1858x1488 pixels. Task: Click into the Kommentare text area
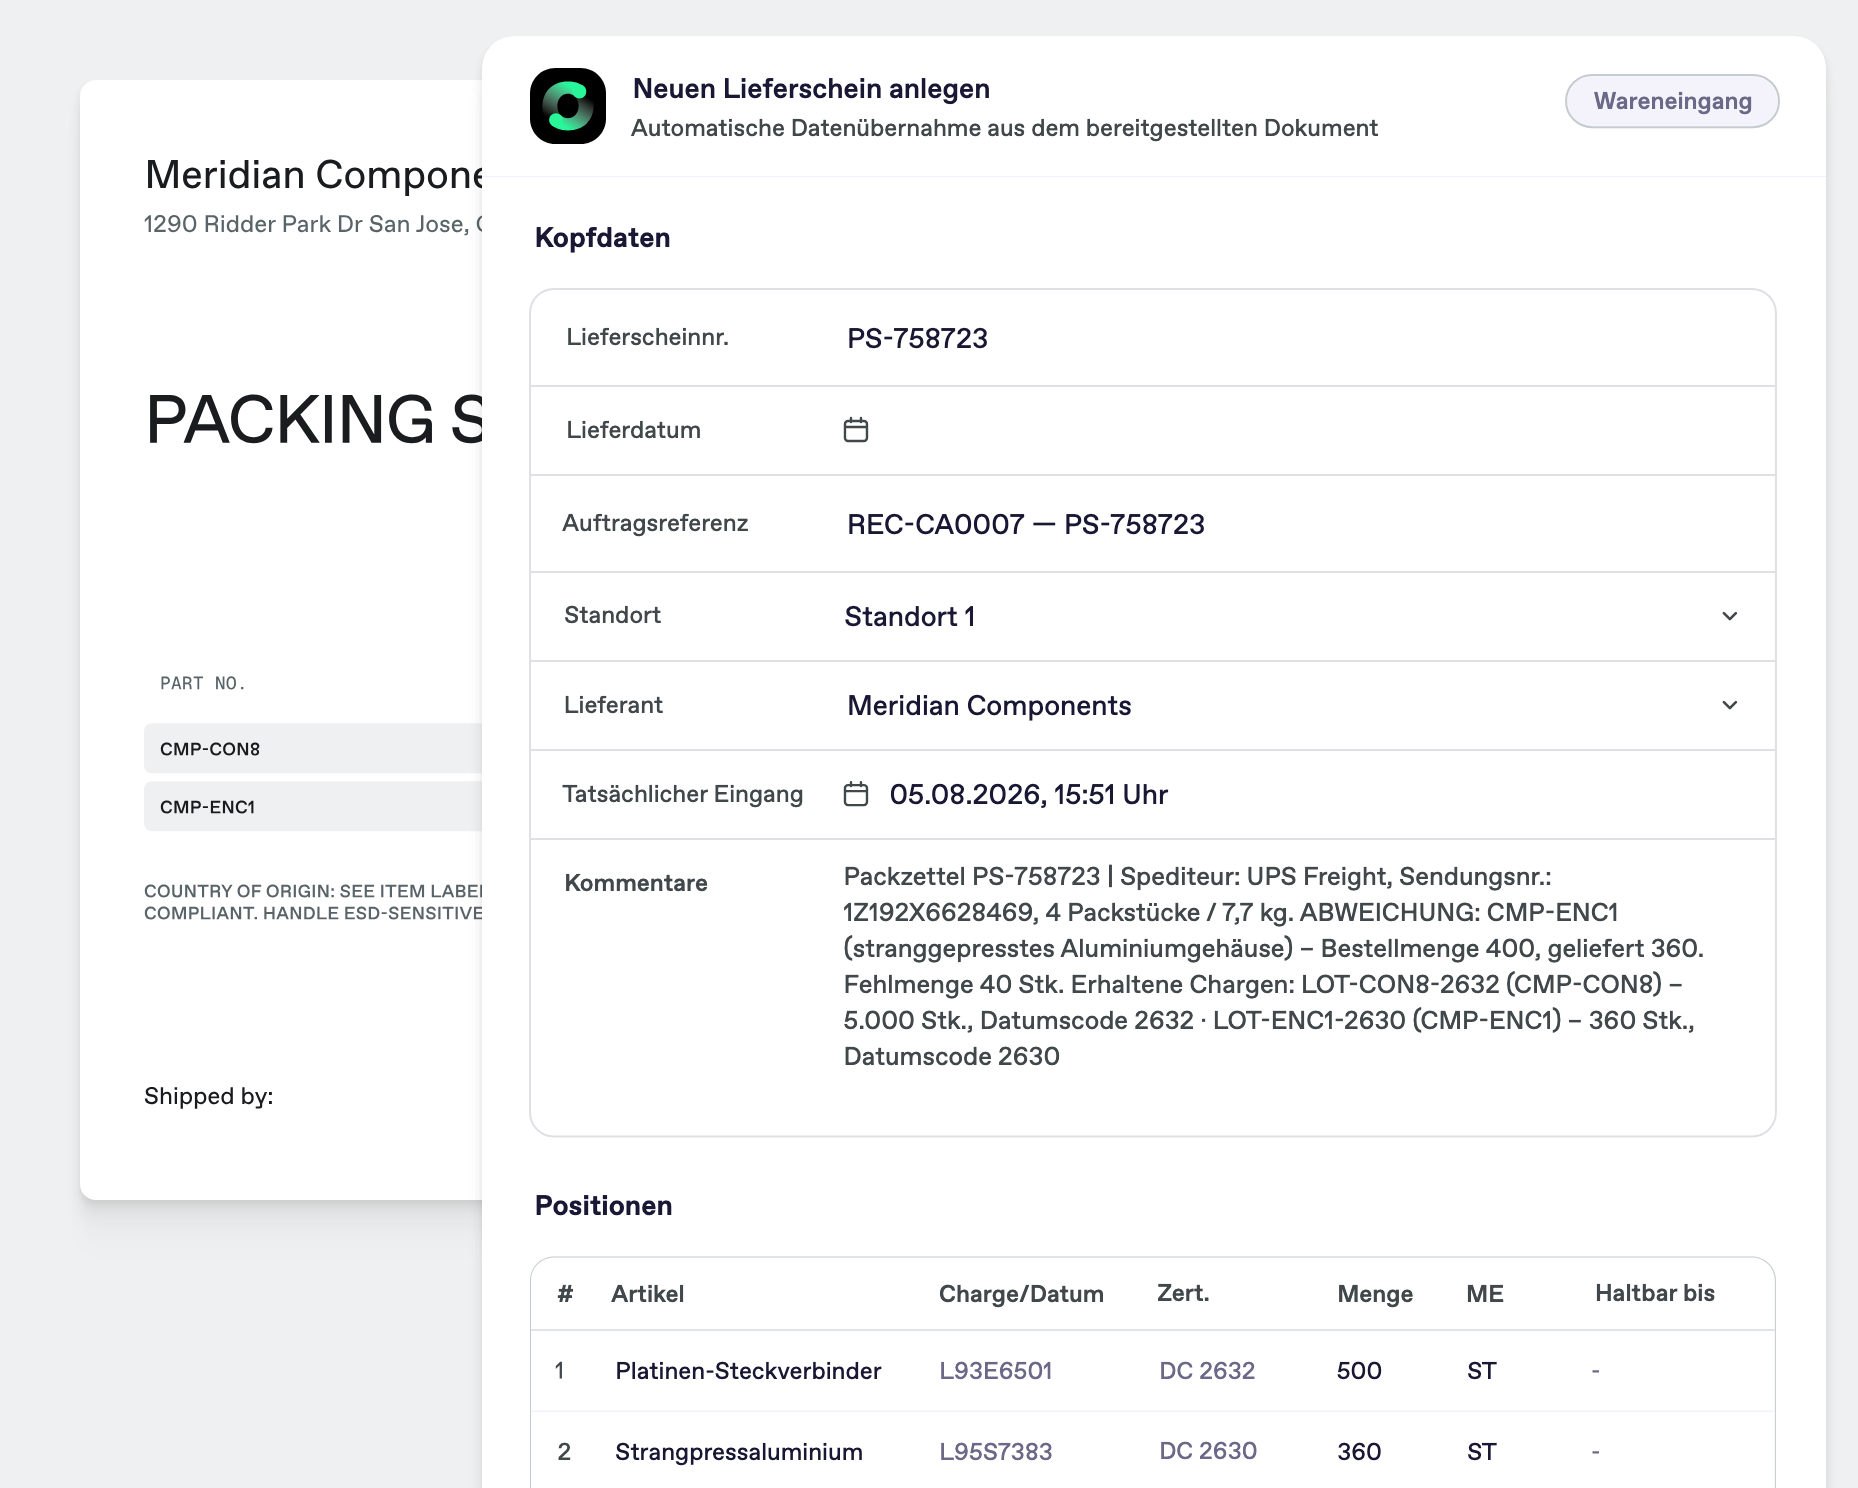(x=1274, y=966)
